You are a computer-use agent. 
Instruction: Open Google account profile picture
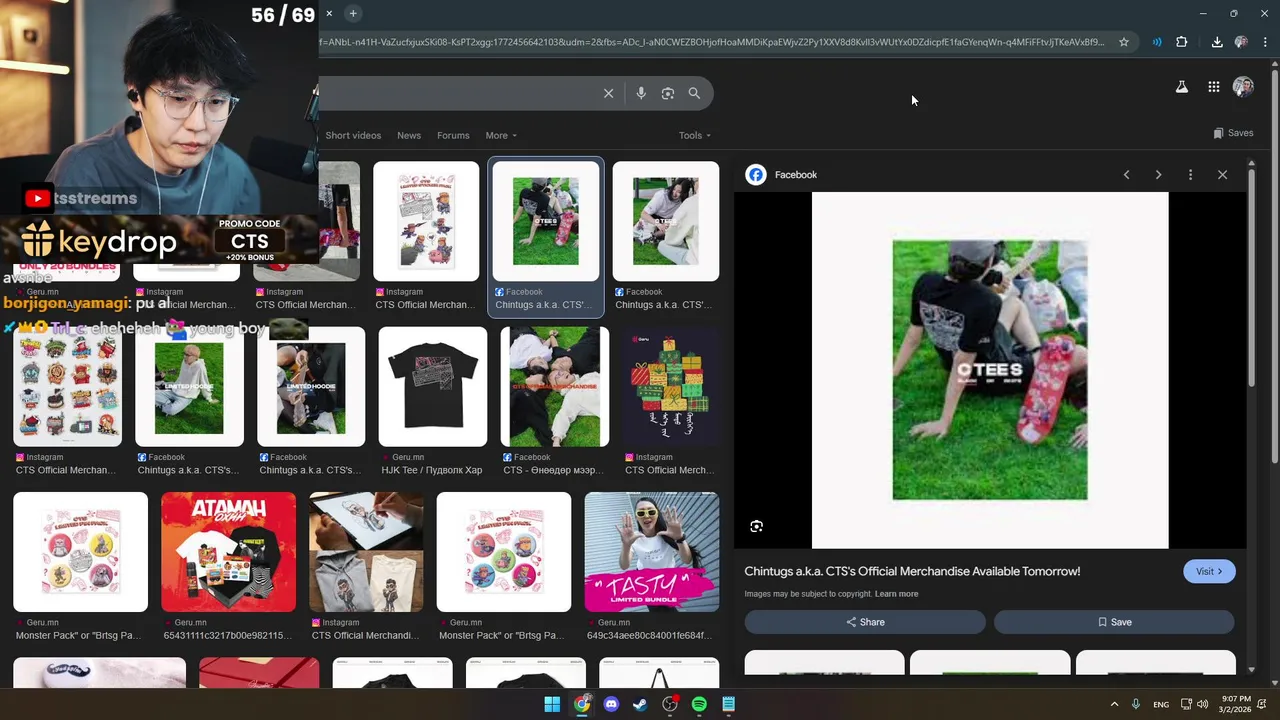pos(1243,87)
